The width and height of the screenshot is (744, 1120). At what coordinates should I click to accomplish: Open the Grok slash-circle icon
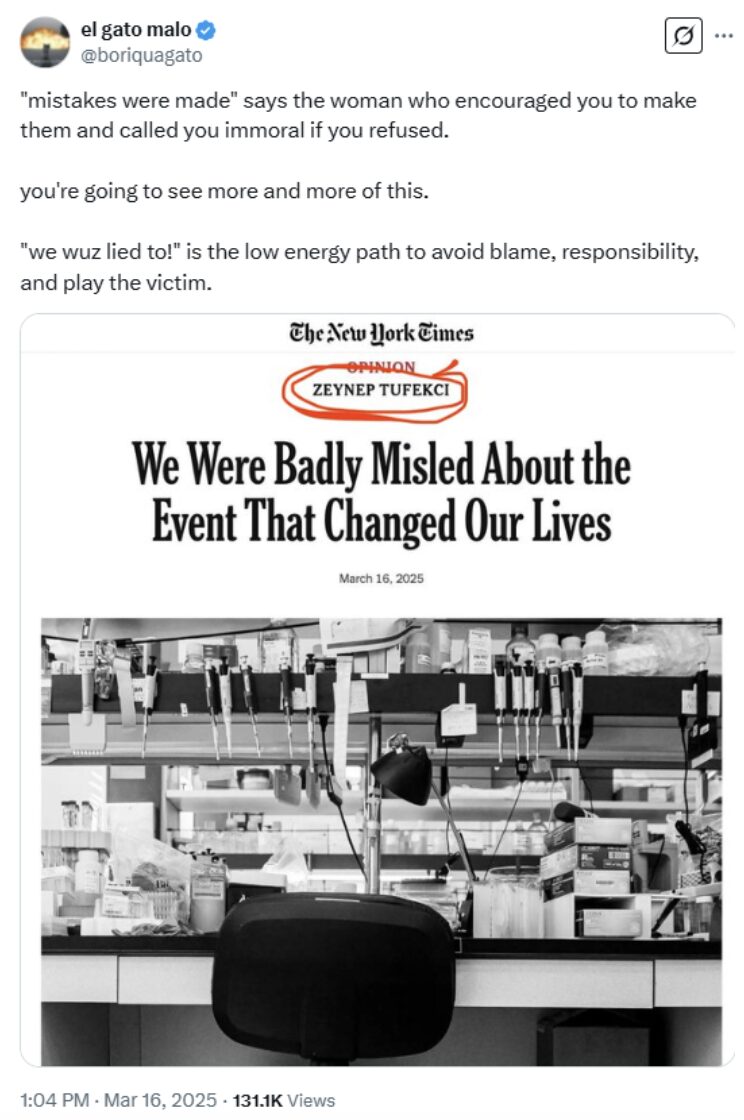pyautogui.click(x=683, y=37)
